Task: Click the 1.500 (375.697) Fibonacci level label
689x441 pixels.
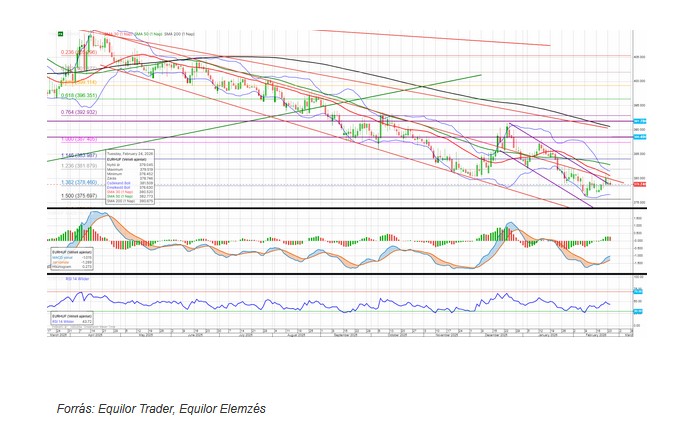Action: pyautogui.click(x=73, y=196)
